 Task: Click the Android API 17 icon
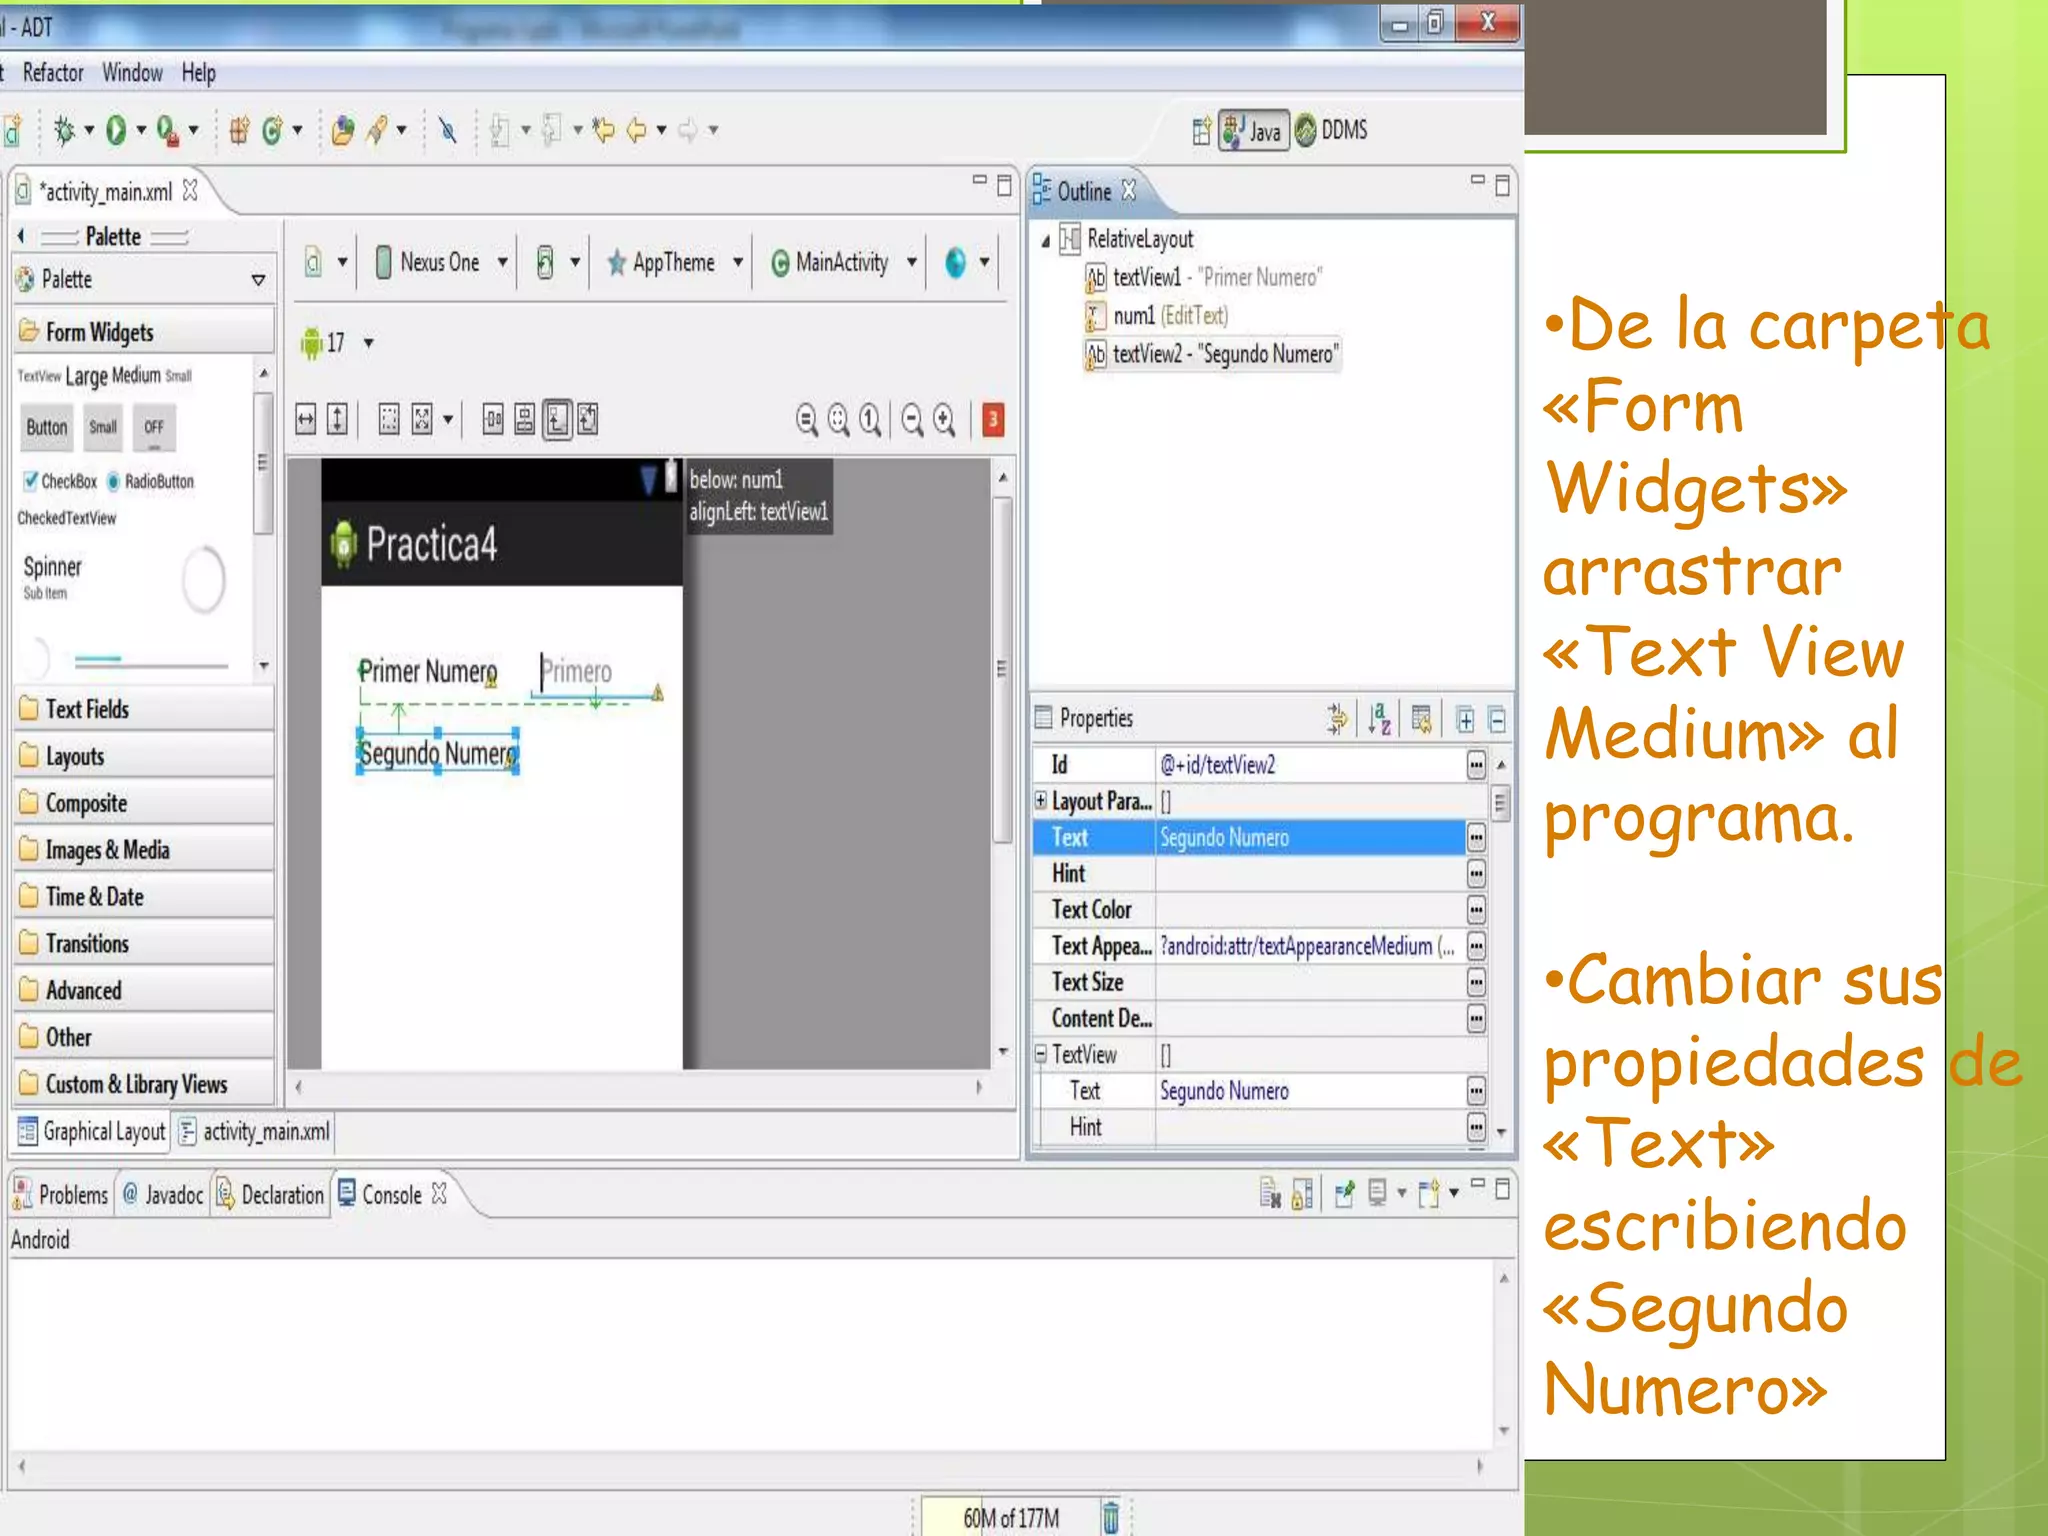pyautogui.click(x=311, y=343)
